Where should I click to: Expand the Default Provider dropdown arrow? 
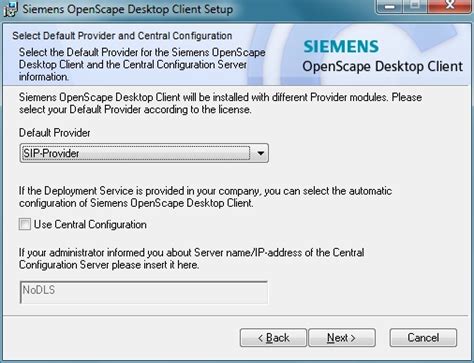tap(260, 153)
